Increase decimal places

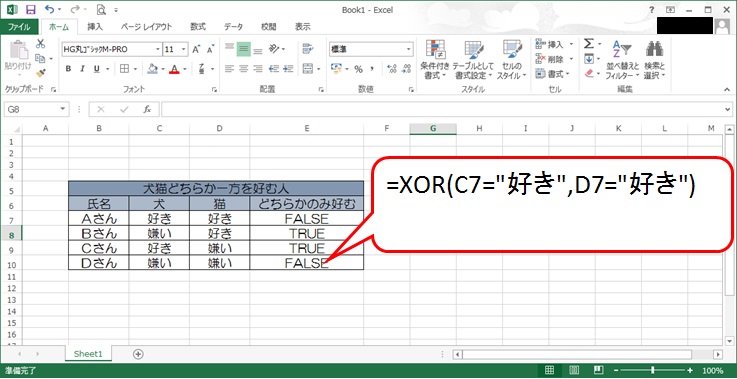tap(392, 69)
